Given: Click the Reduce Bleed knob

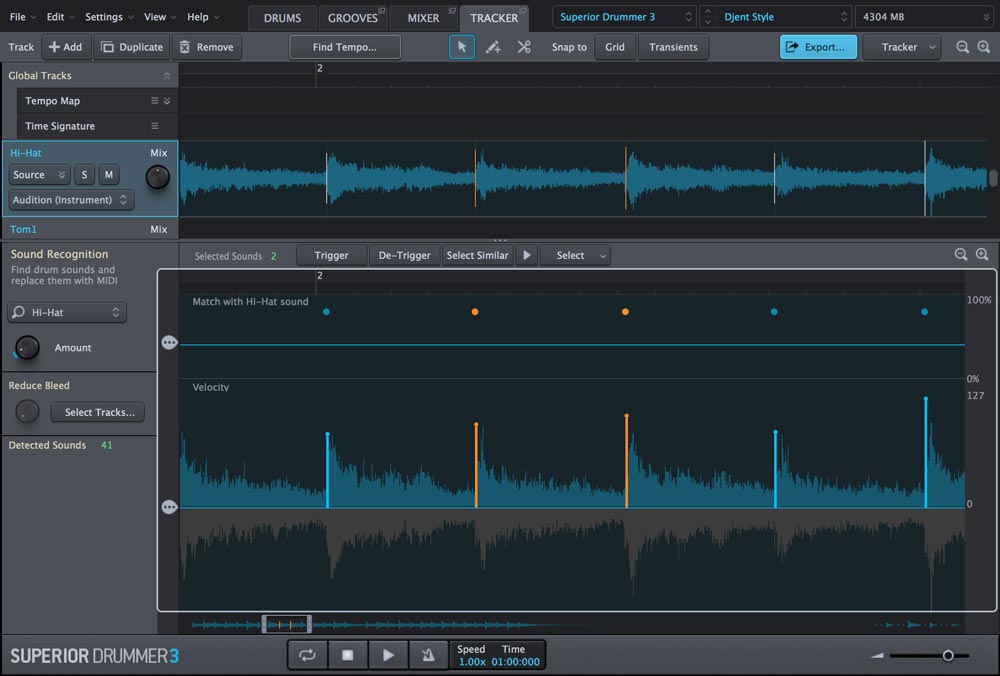Looking at the screenshot, I should click(27, 411).
